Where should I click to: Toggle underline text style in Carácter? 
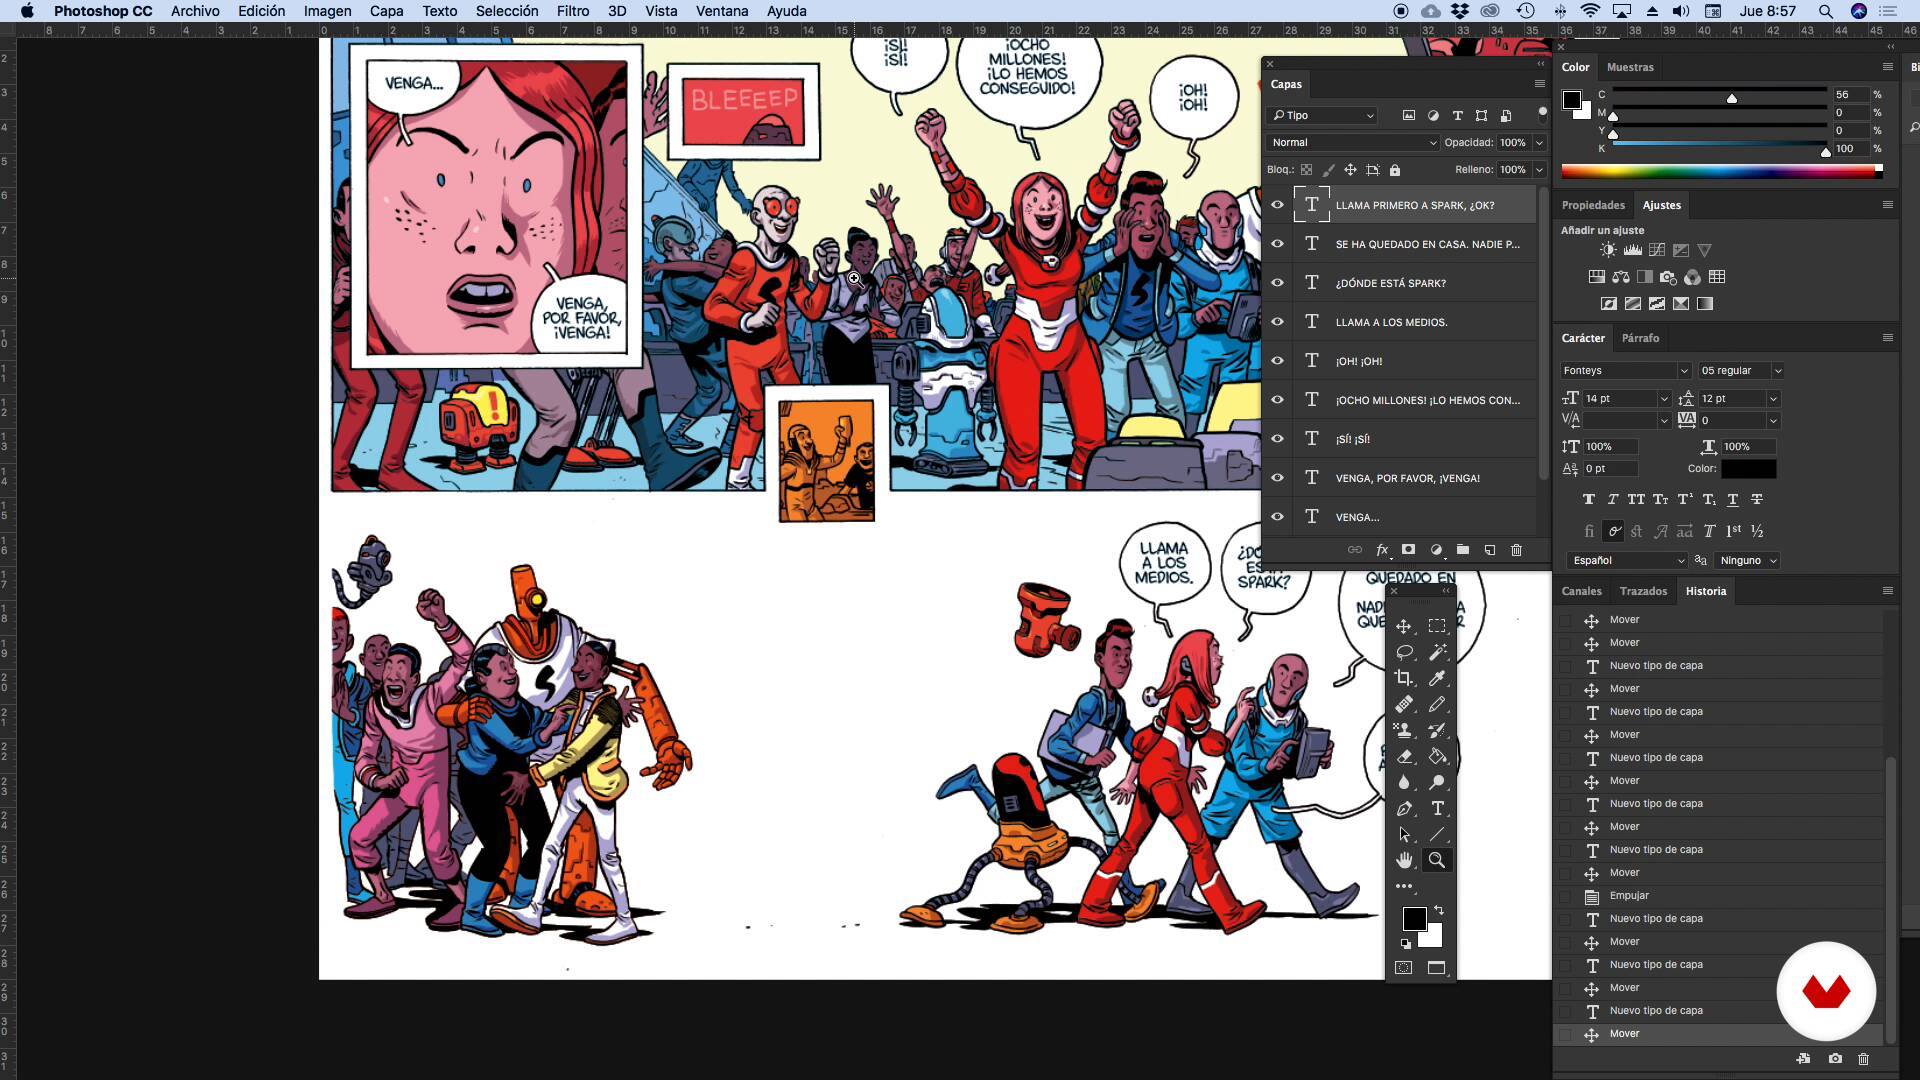tap(1733, 499)
